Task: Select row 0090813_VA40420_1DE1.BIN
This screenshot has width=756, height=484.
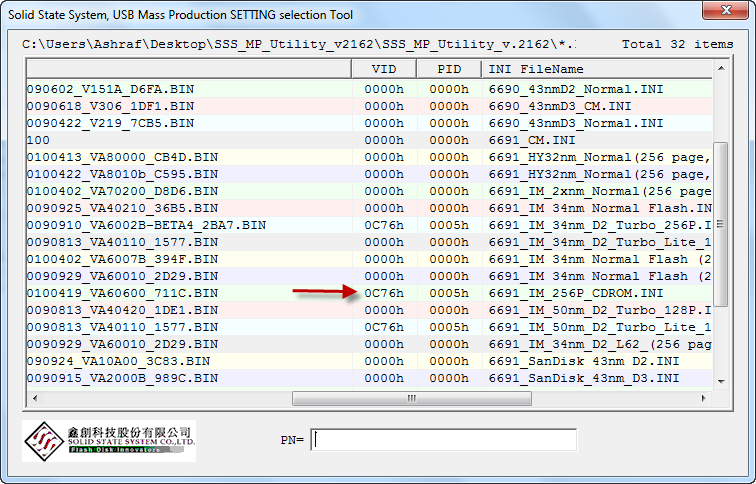Action: pos(369,310)
